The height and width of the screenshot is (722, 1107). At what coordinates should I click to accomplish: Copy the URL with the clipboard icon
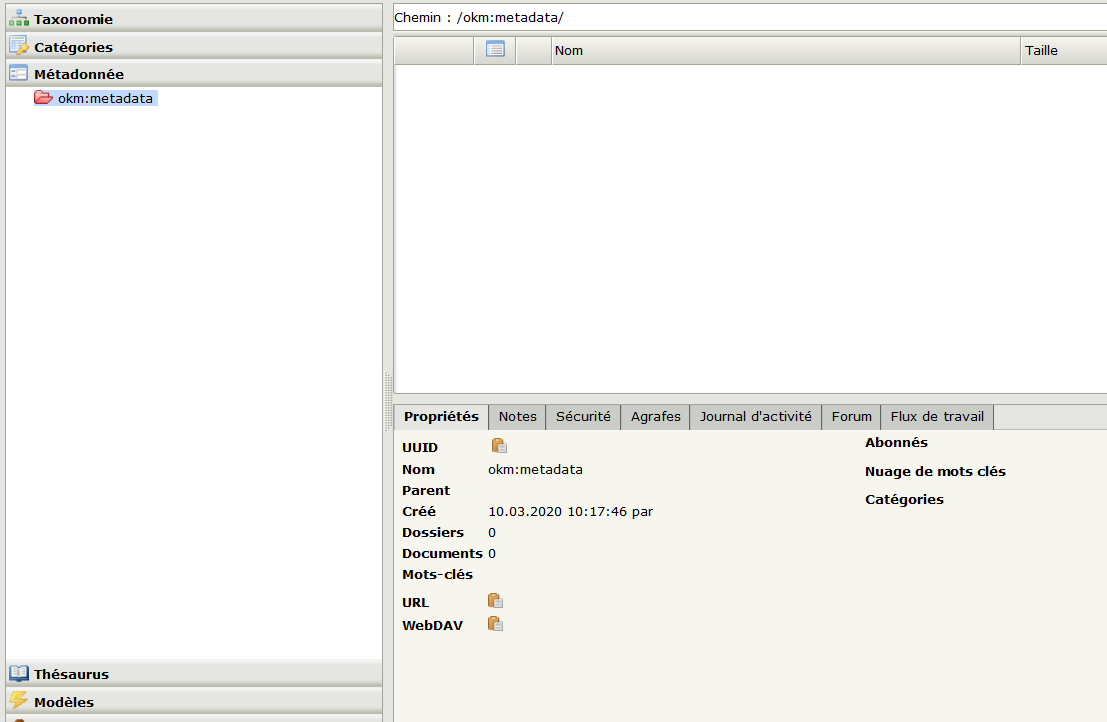tap(494, 600)
